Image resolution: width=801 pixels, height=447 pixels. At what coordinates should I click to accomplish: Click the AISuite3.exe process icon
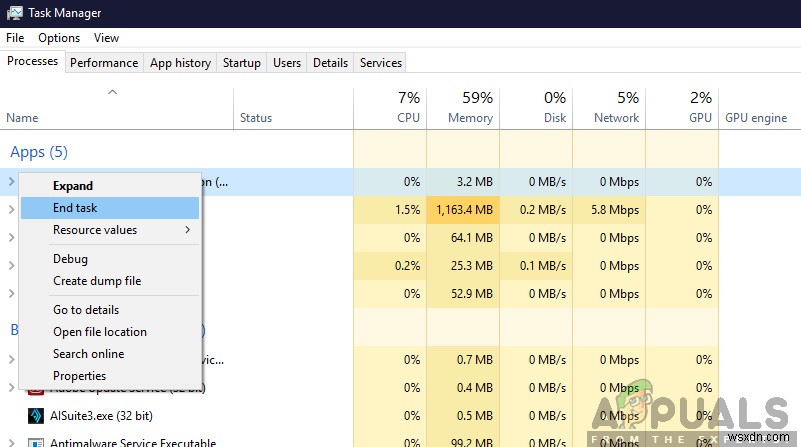(x=35, y=416)
